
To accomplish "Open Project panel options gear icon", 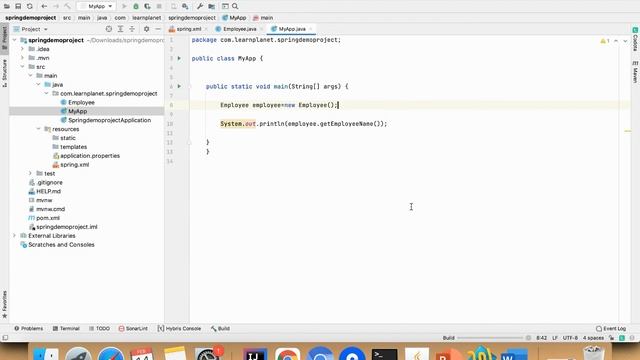I will [147, 29].
